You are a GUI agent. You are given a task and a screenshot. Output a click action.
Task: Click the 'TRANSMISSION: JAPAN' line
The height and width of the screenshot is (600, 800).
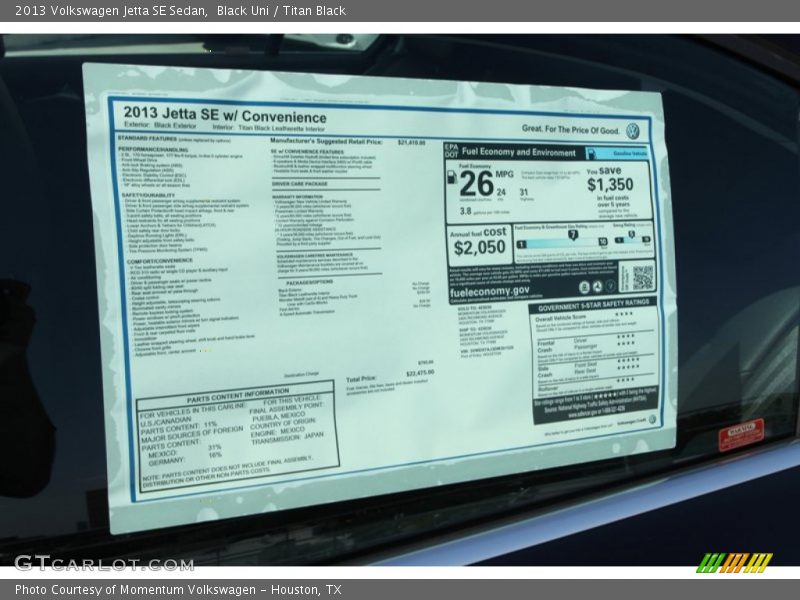pos(287,438)
